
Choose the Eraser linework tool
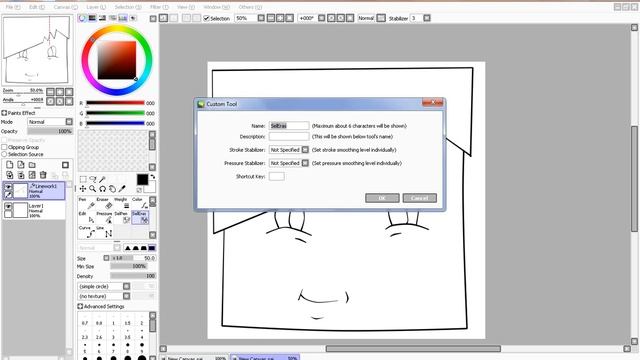tap(104, 203)
